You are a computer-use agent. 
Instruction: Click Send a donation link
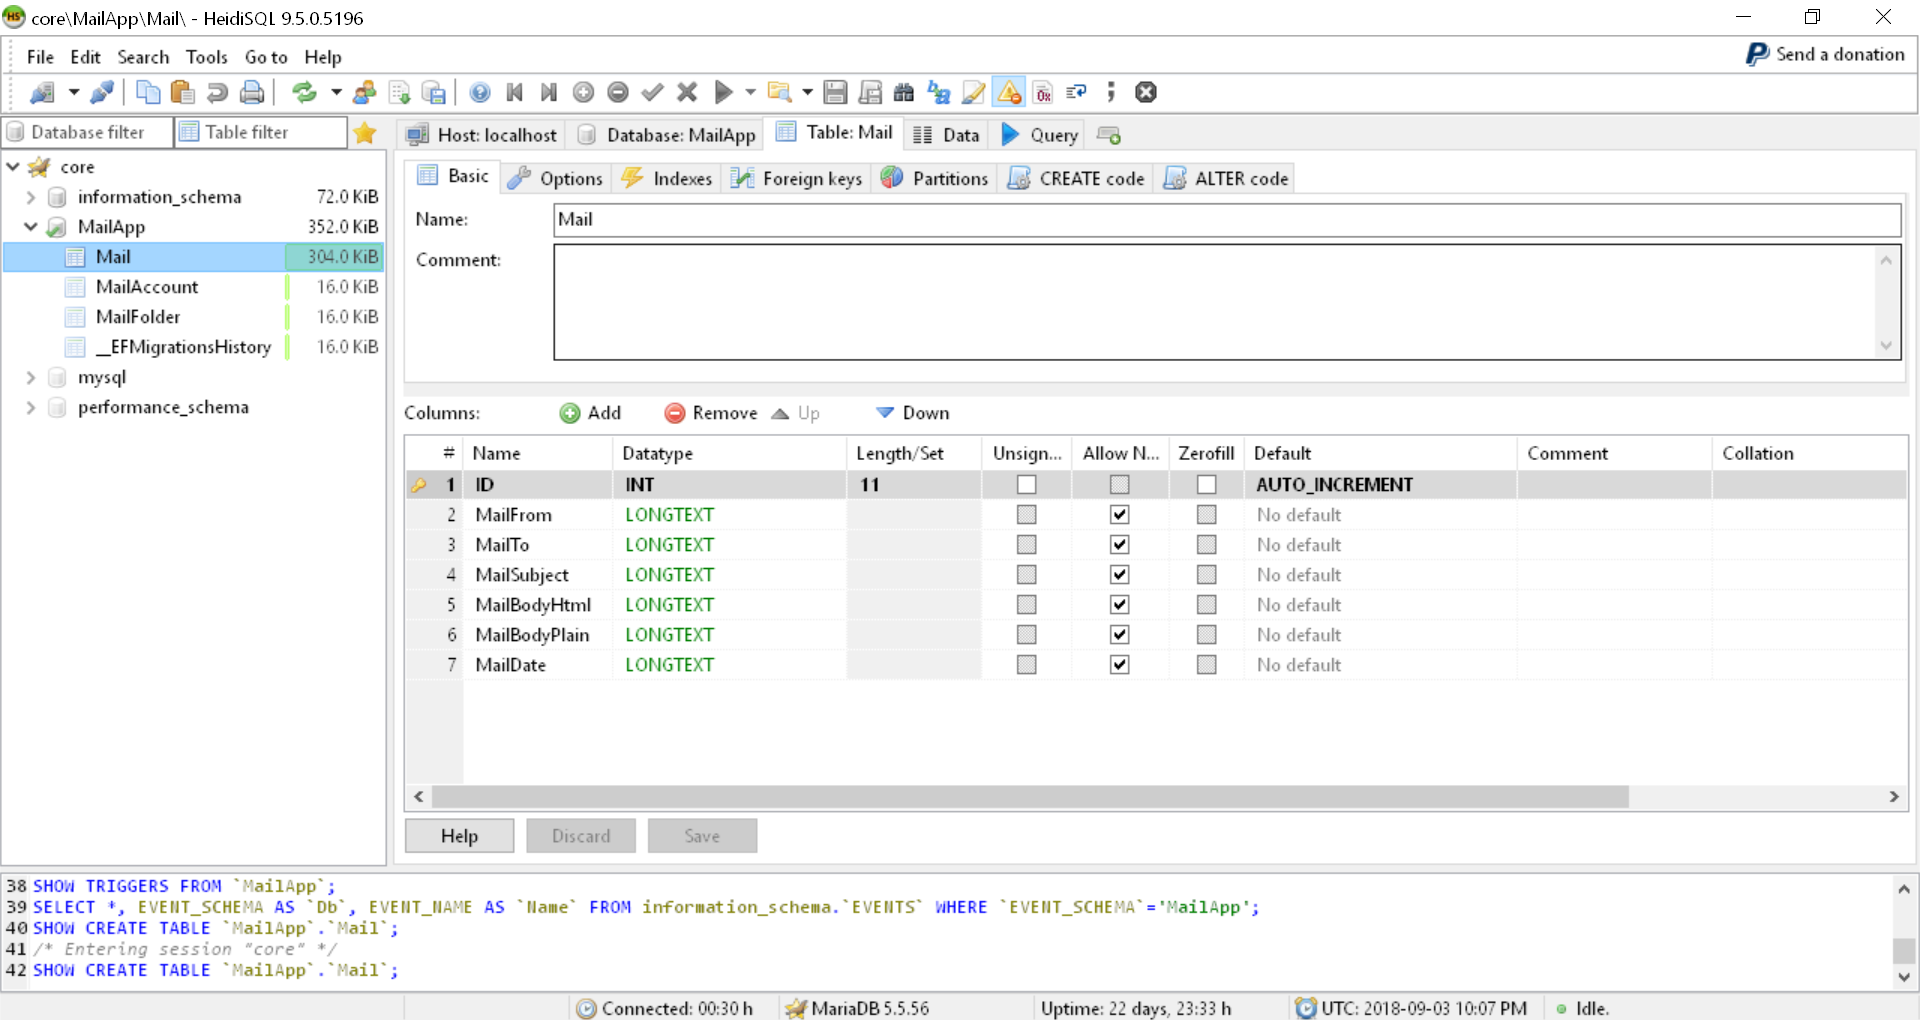click(x=1825, y=55)
